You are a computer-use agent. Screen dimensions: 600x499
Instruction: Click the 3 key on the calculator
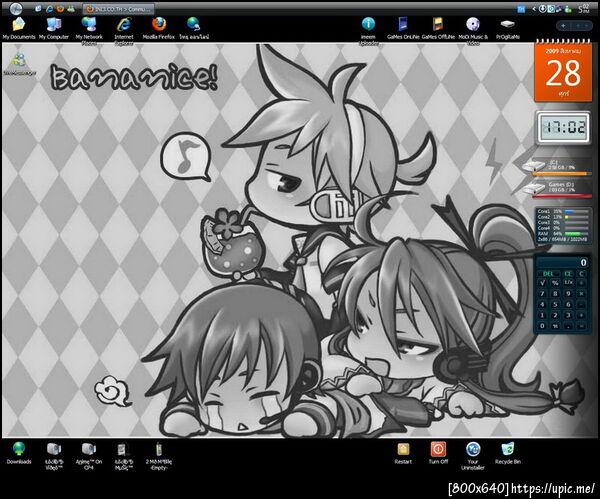click(x=568, y=315)
